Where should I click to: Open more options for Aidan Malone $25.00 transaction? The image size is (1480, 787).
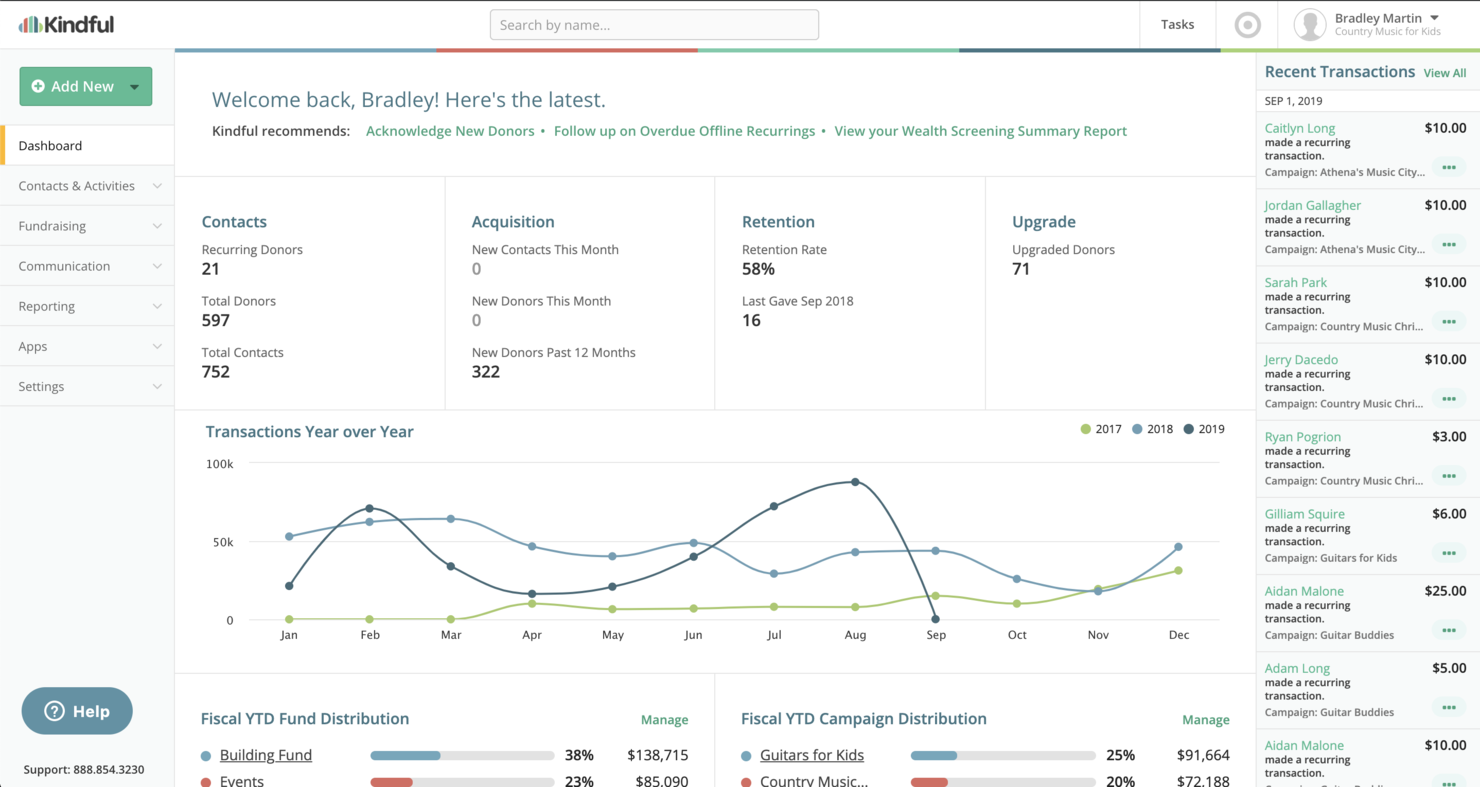click(x=1448, y=630)
